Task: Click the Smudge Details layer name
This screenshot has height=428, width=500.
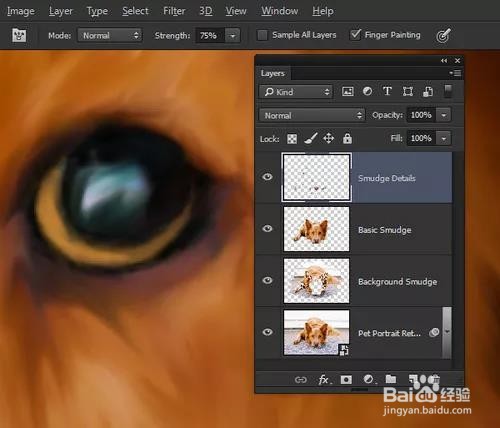Action: [x=387, y=178]
